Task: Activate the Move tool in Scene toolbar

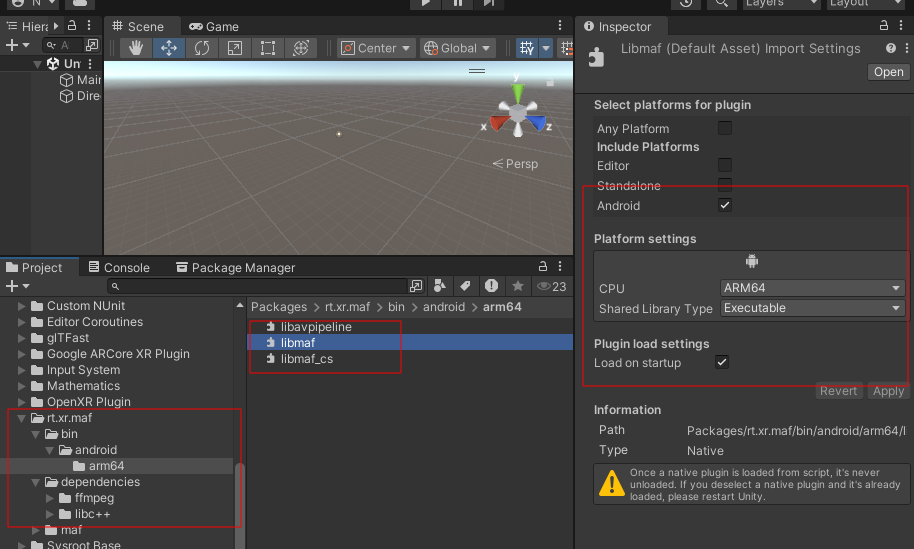Action: pos(169,48)
